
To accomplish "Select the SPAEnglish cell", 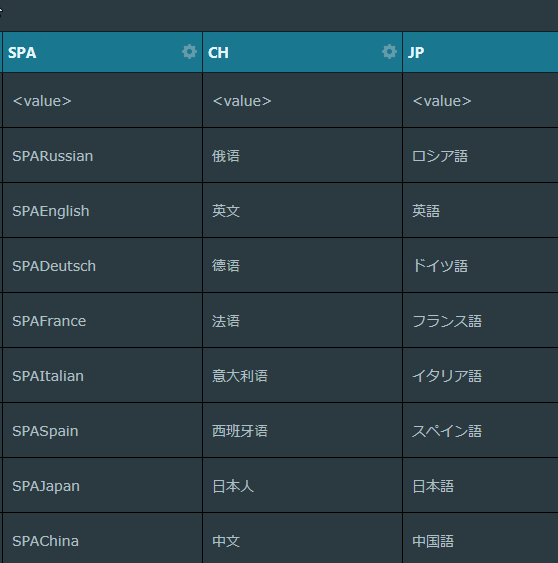I will (x=102, y=210).
